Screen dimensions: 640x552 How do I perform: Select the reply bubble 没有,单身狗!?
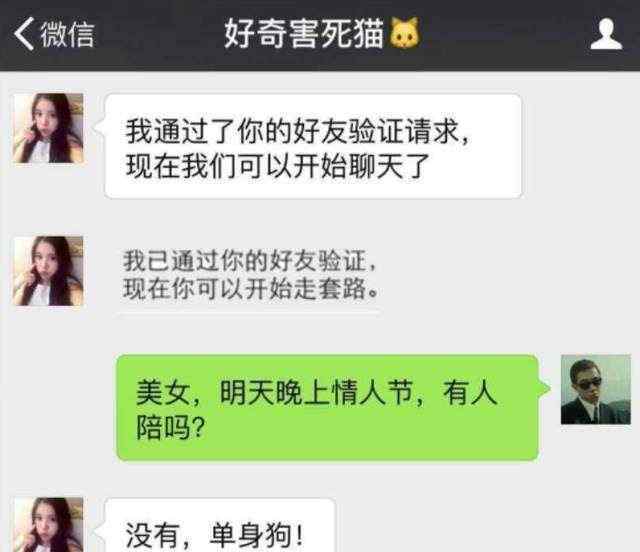[220, 525]
